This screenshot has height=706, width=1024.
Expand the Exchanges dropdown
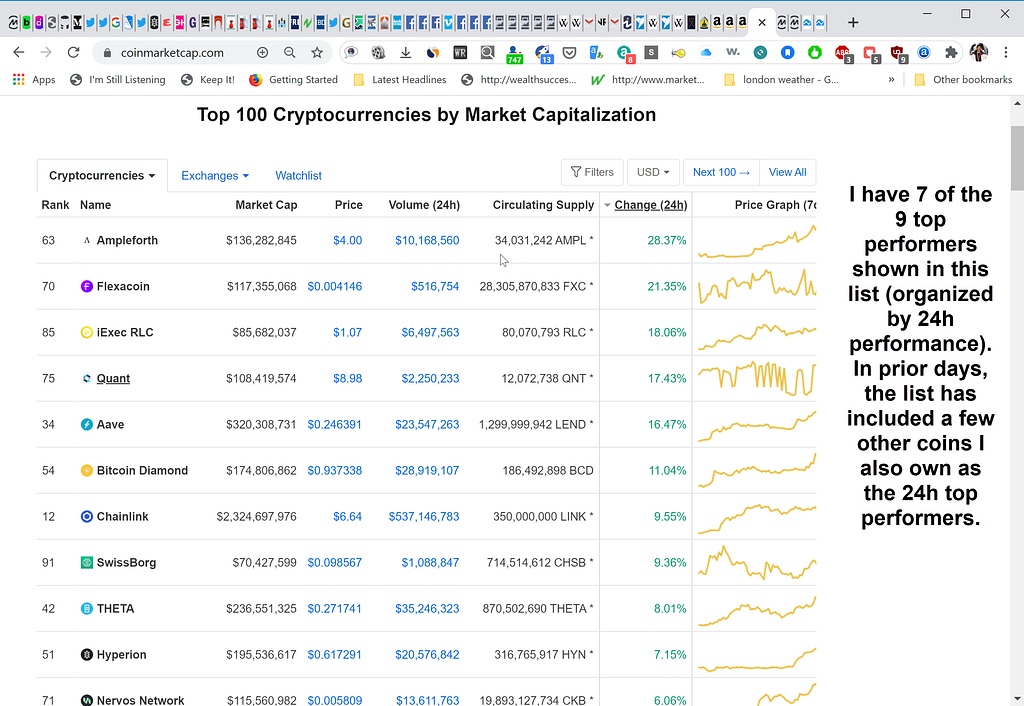tap(215, 176)
